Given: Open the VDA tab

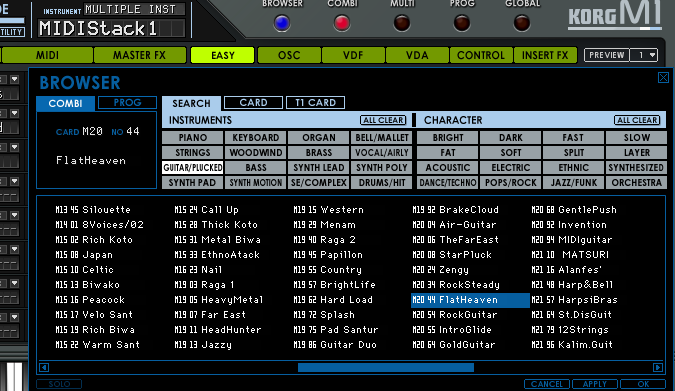Looking at the screenshot, I should 417,55.
